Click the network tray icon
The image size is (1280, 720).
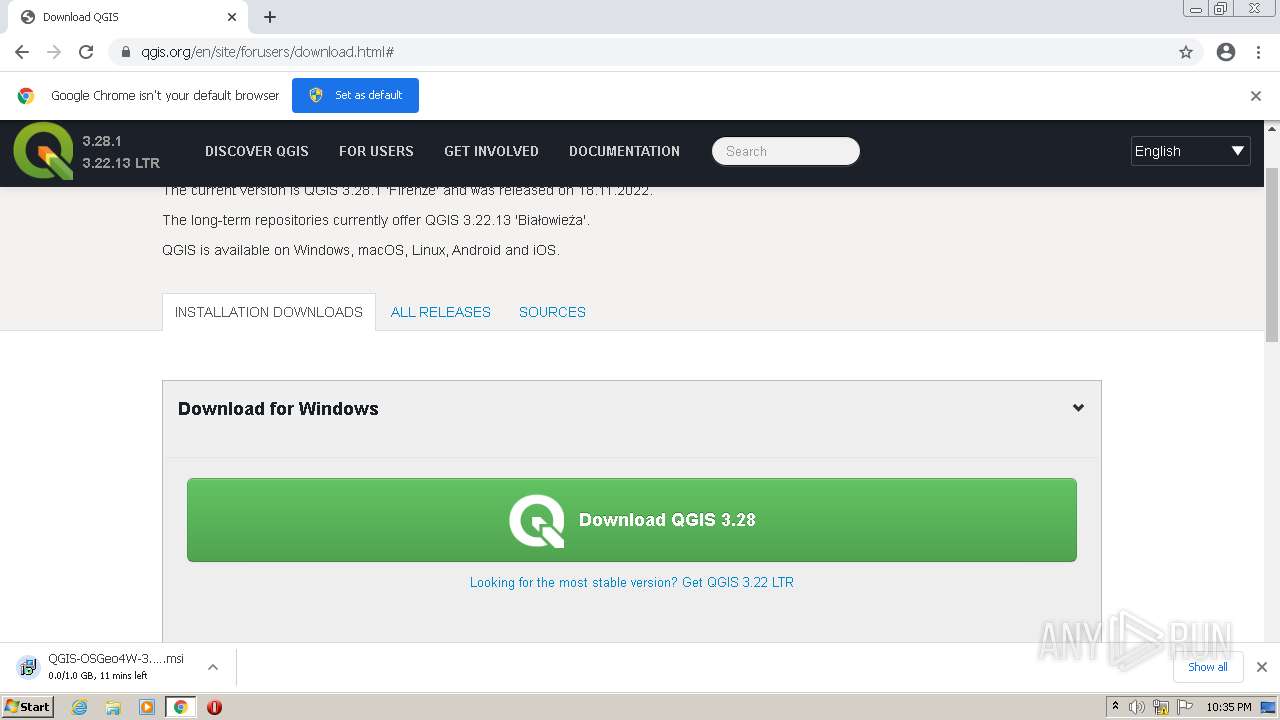[1161, 707]
